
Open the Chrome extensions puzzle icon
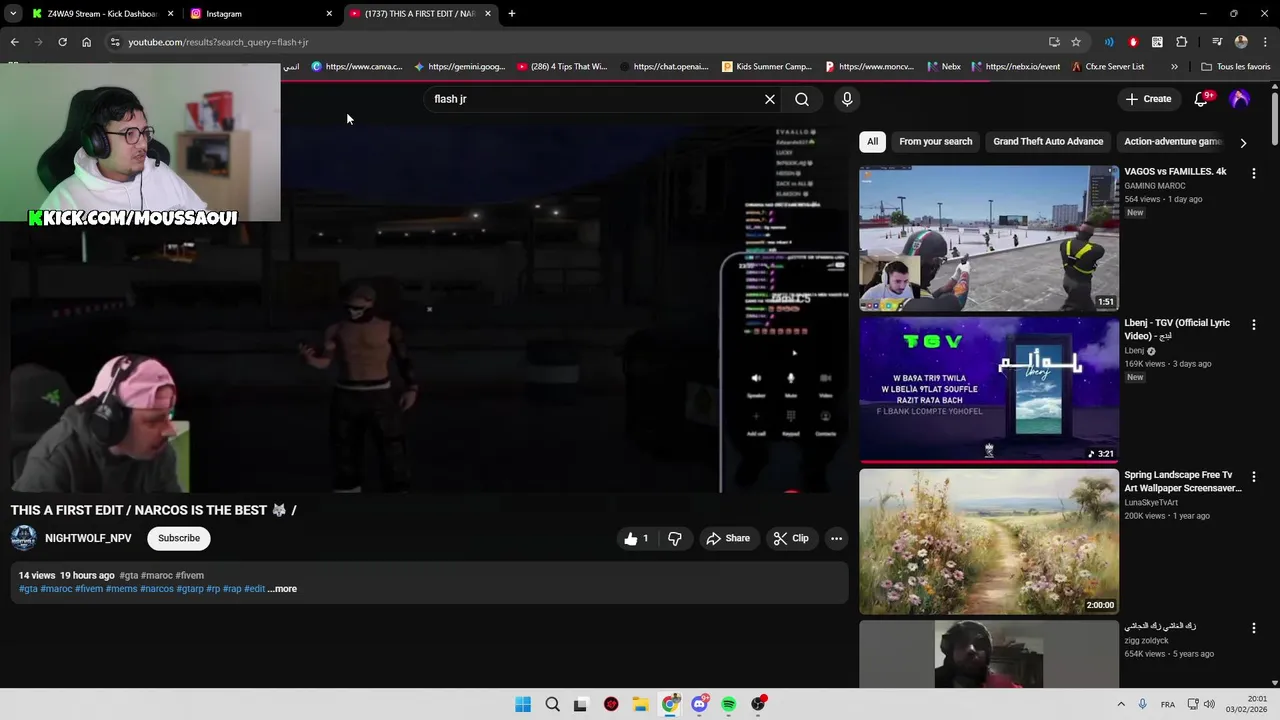coord(1181,42)
